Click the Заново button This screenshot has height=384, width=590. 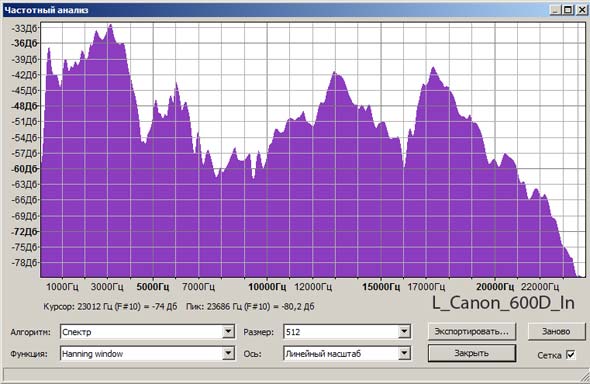[x=556, y=332]
